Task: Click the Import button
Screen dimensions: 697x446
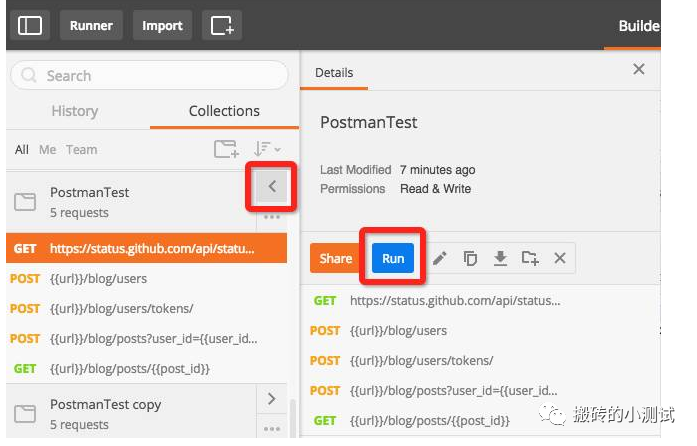Action: pos(162,25)
